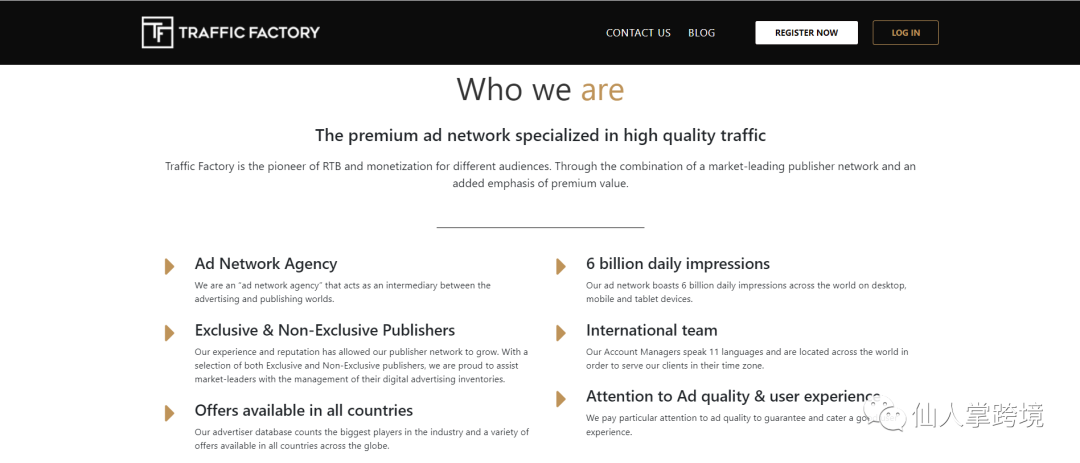Image resolution: width=1080 pixels, height=463 pixels.
Task: Select the 6 billion daily impressions heading
Action: coord(678,264)
